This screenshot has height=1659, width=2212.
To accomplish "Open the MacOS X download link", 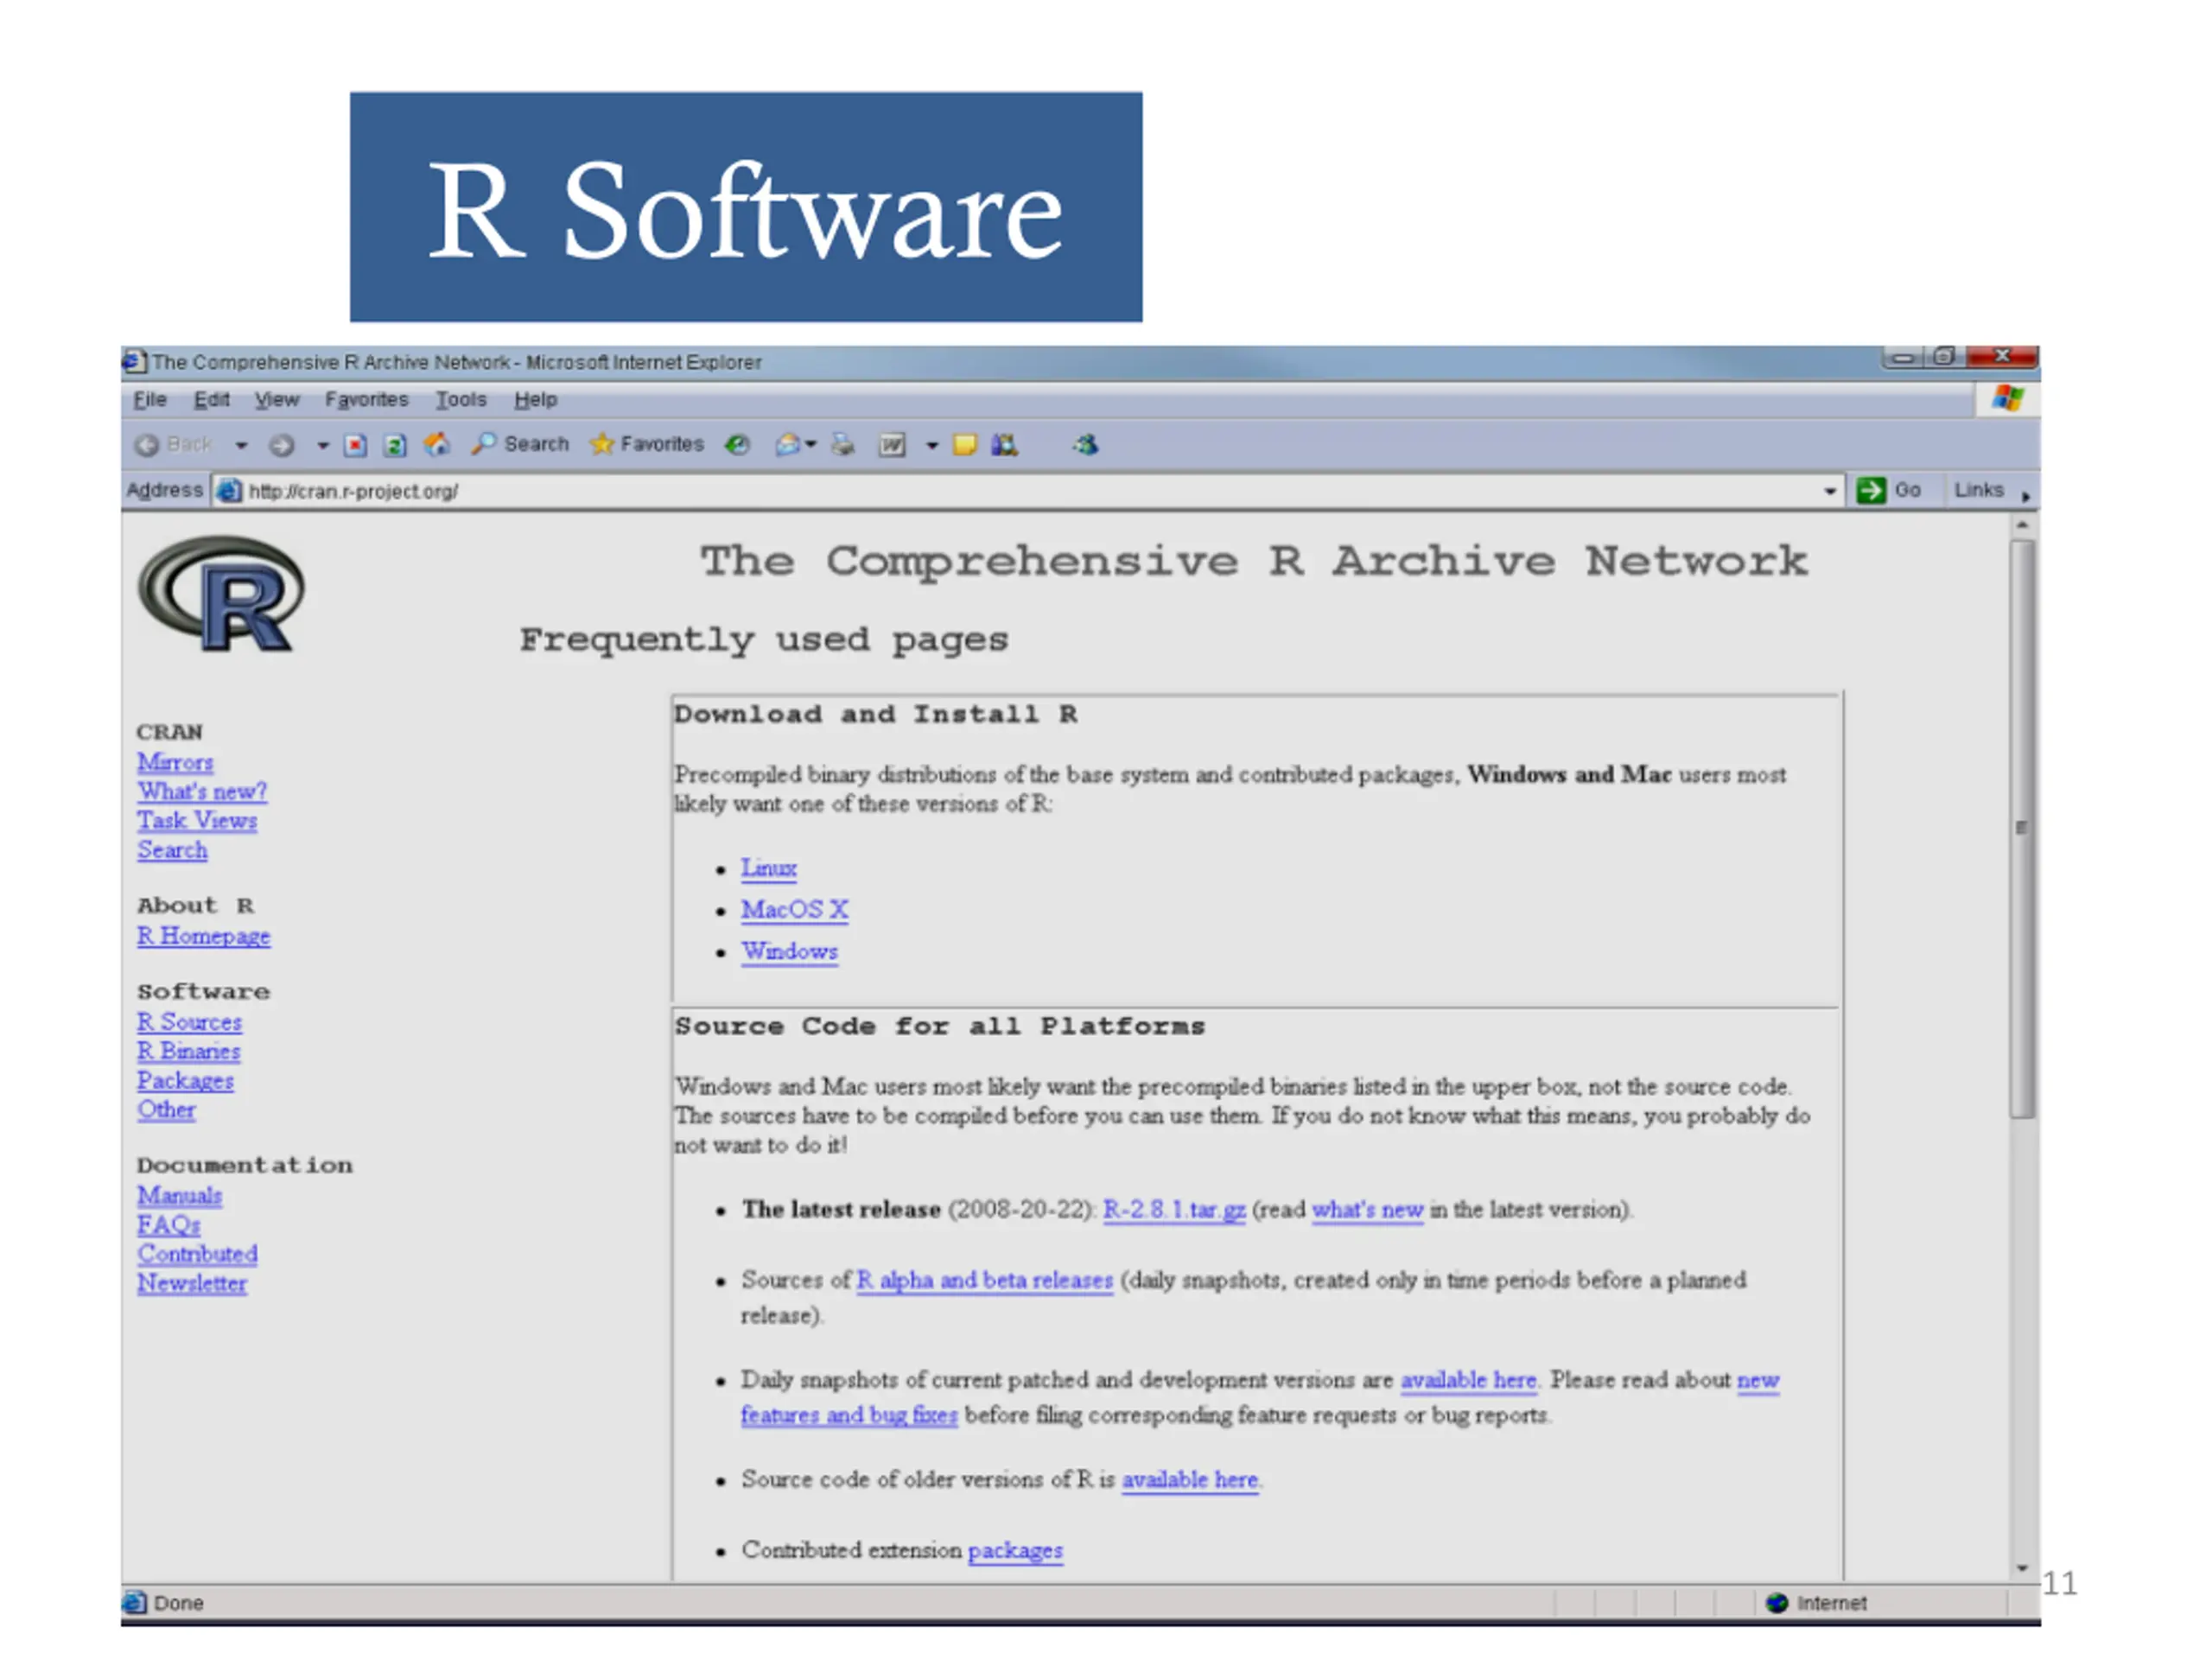I will click(794, 910).
